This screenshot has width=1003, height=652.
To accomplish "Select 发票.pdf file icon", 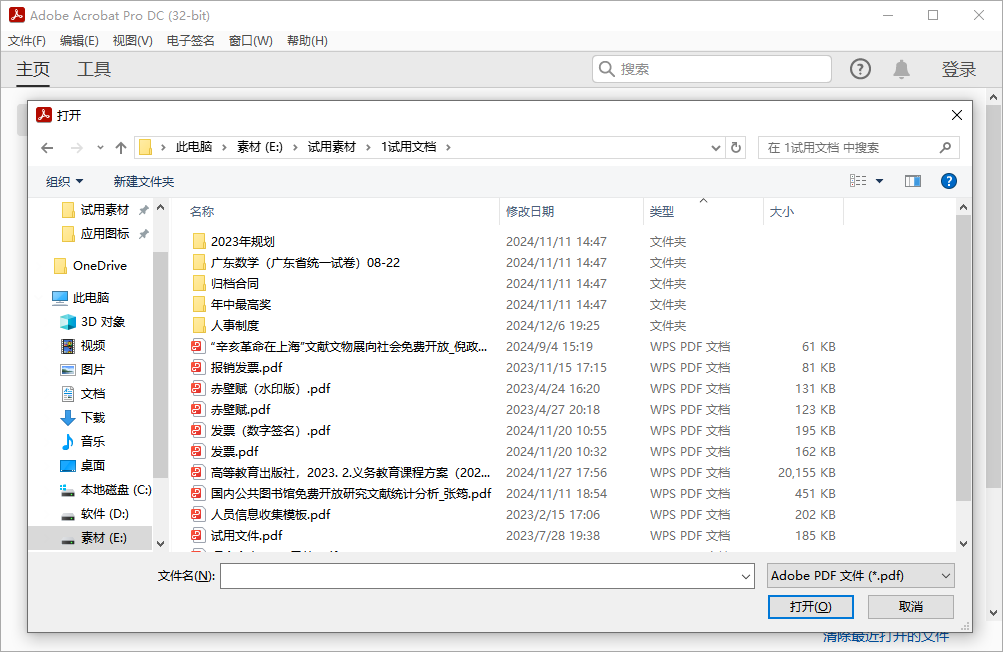I will click(198, 452).
